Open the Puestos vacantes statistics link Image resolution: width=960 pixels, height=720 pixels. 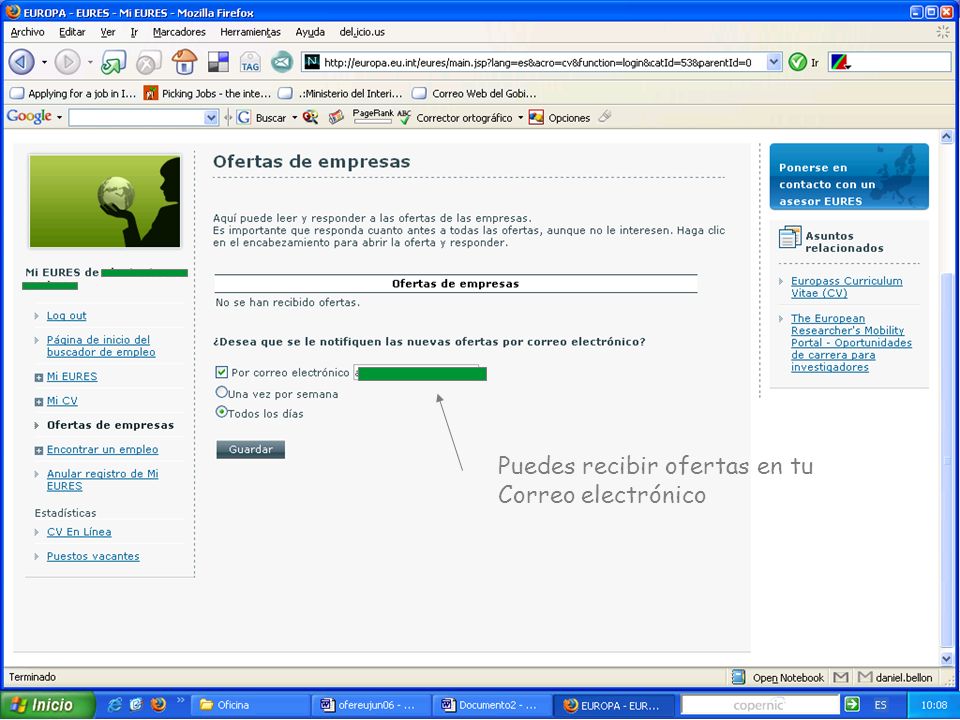[x=93, y=556]
